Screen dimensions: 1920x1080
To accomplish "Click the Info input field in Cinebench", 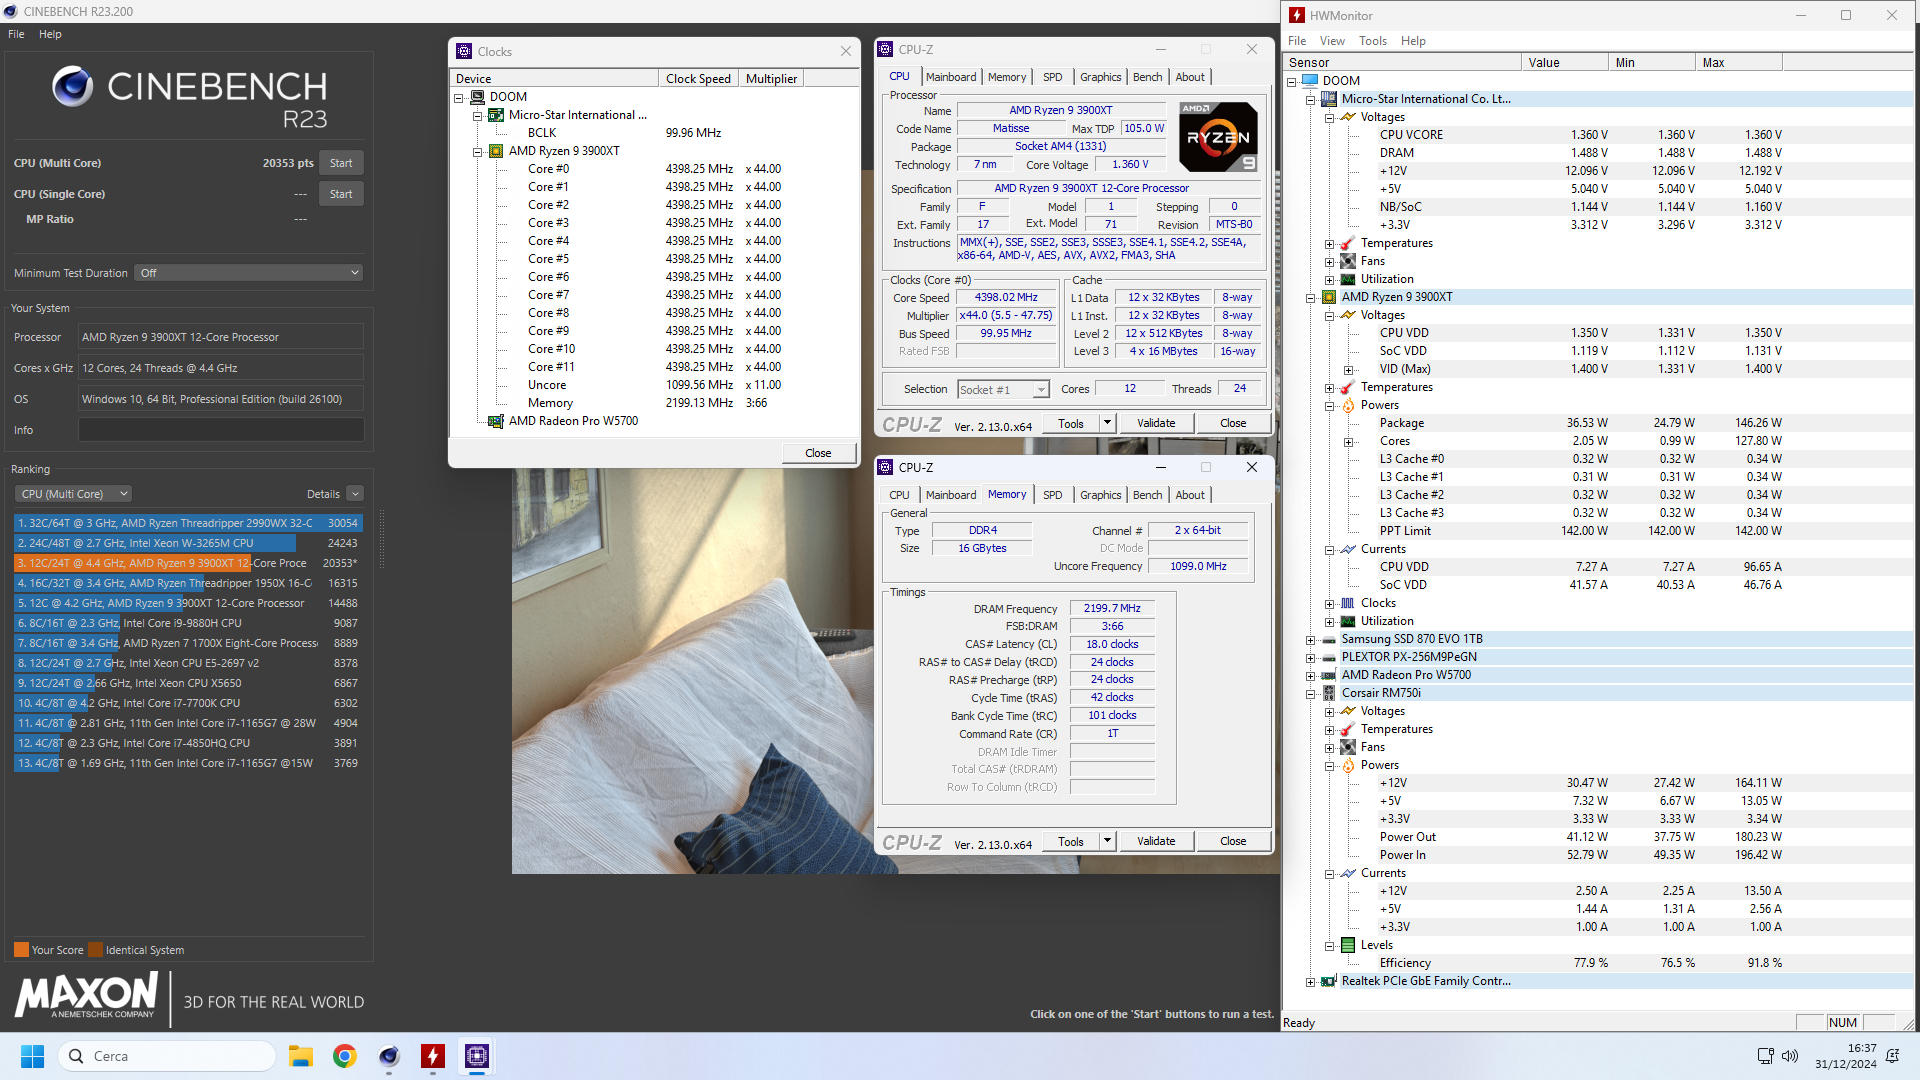I will coord(221,430).
